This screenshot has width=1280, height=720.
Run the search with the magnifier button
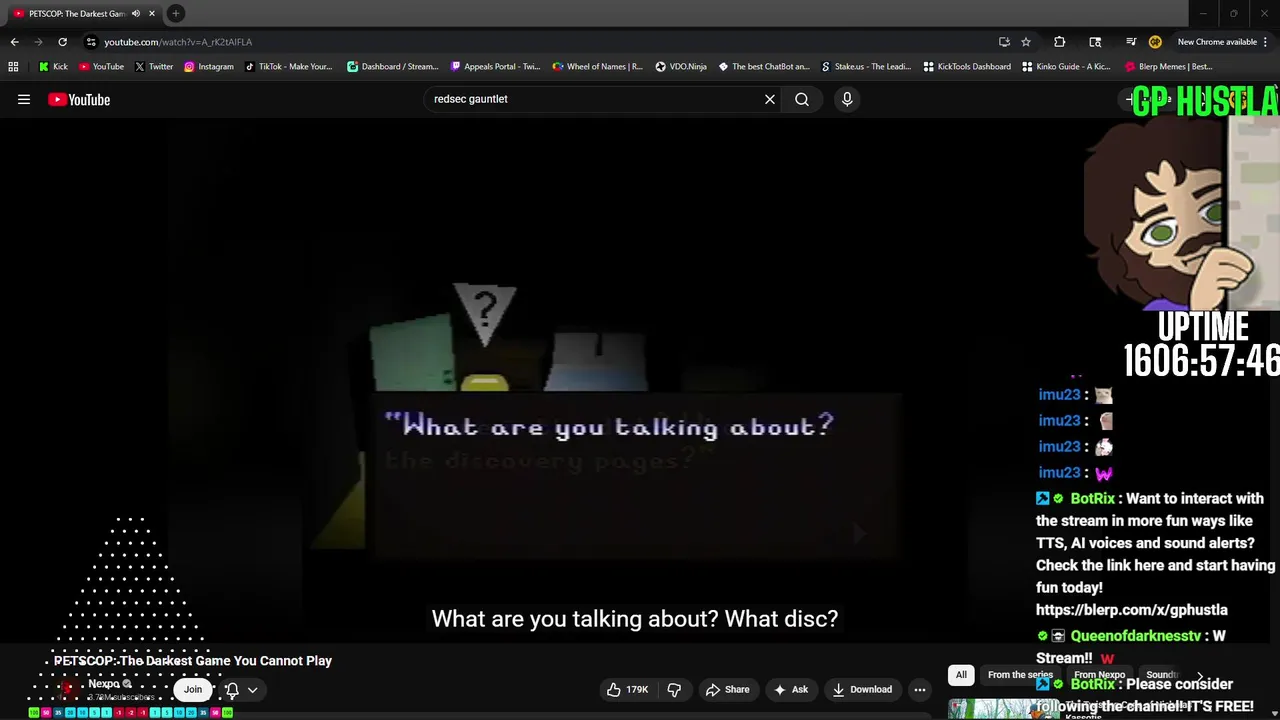[802, 99]
